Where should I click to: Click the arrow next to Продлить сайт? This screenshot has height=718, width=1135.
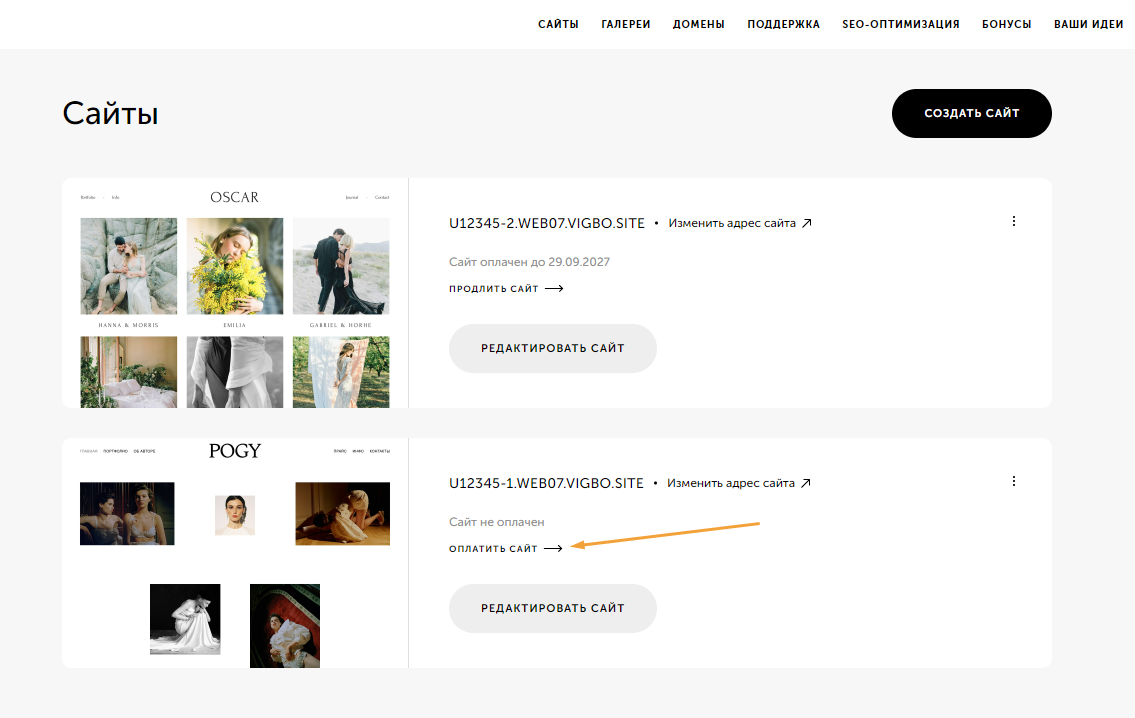tap(553, 289)
